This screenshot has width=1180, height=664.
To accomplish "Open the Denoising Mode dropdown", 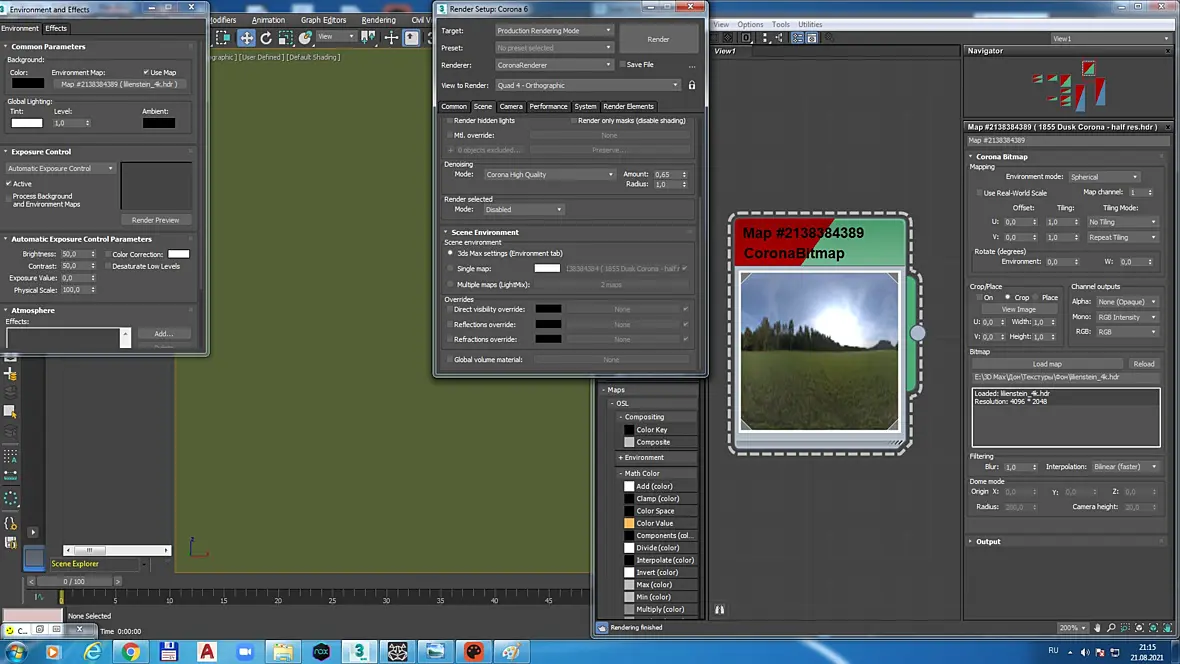I will [549, 175].
